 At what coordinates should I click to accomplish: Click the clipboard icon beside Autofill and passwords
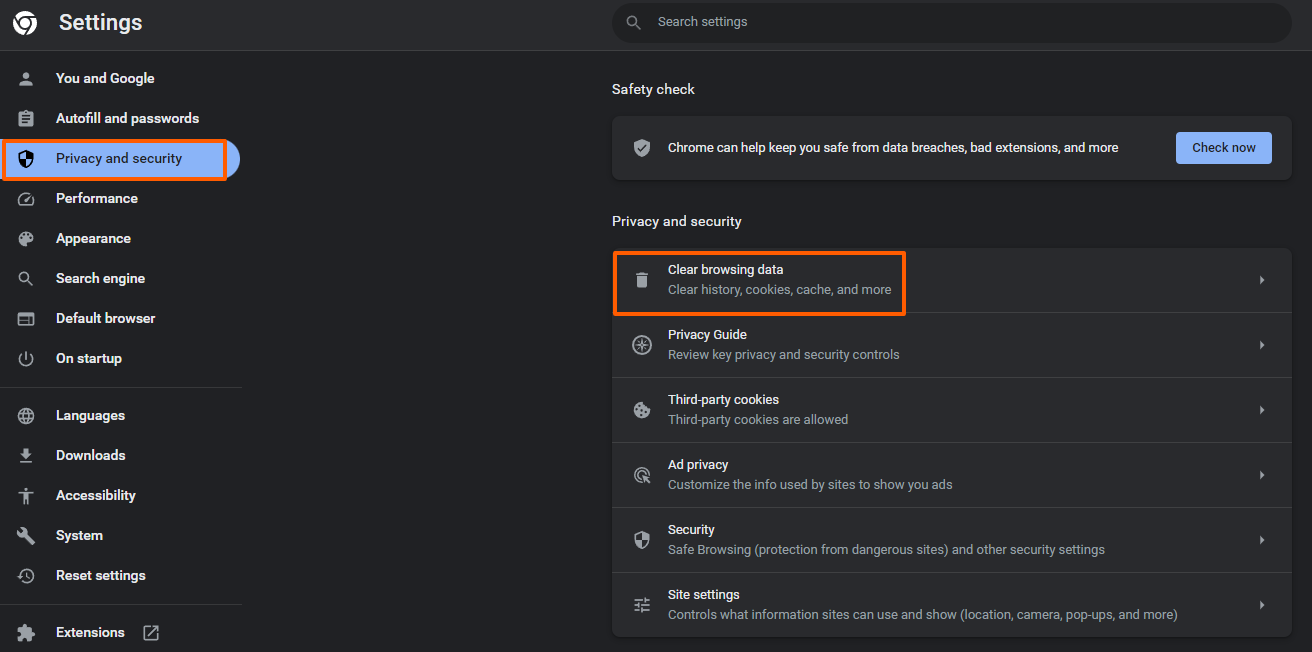tap(26, 118)
